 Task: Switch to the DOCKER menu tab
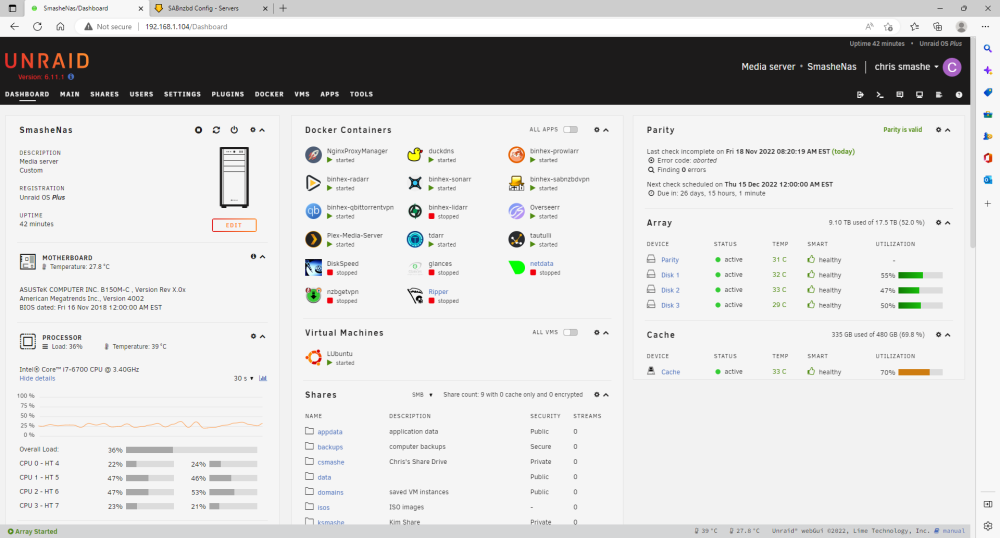coord(269,94)
